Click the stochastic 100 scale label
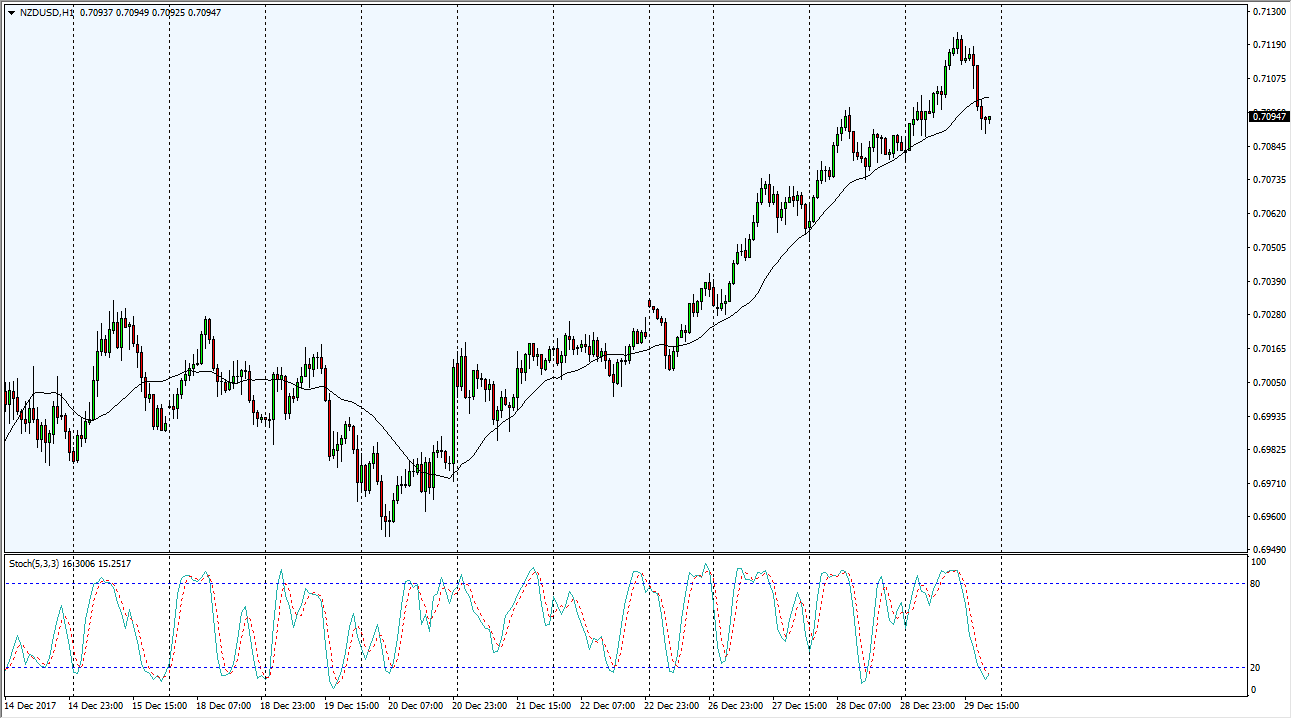The image size is (1292, 719). coord(1259,562)
